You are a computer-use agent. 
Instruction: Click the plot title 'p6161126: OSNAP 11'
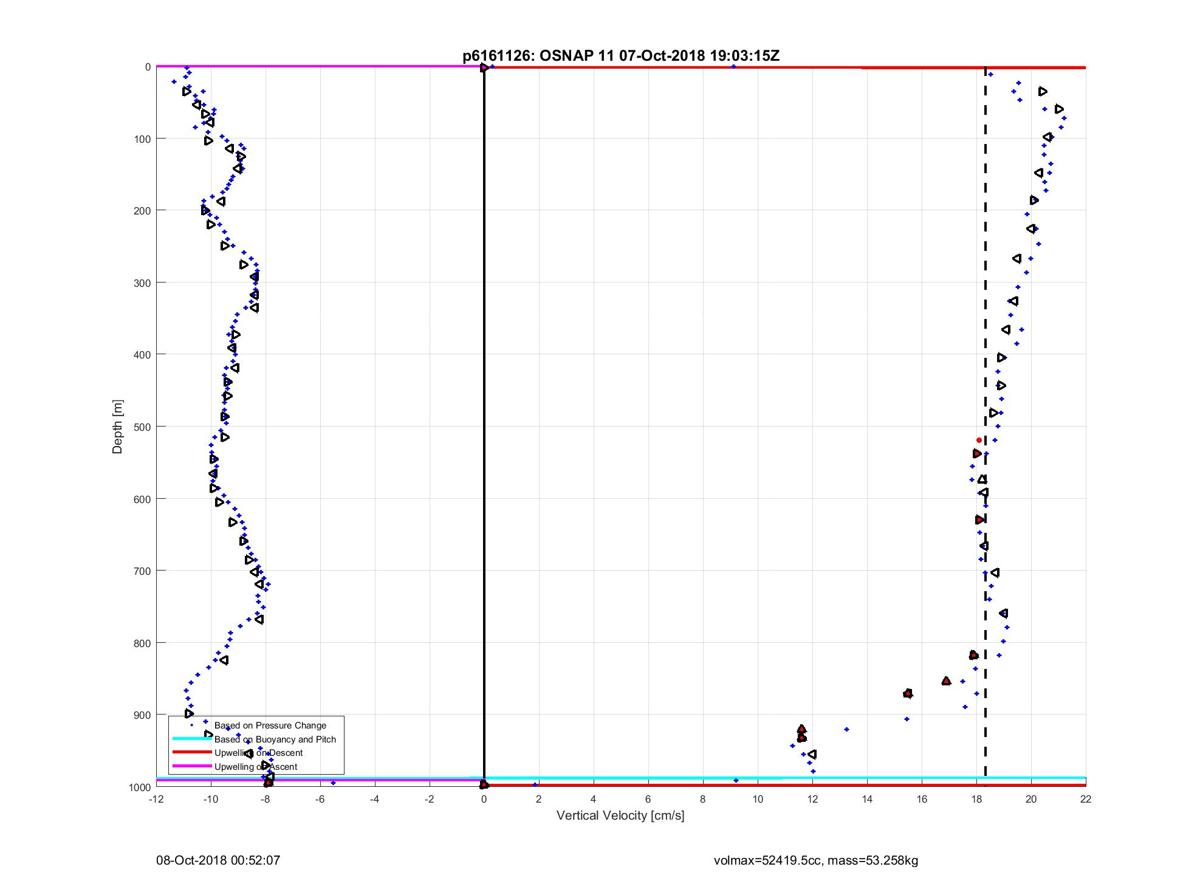(539, 55)
